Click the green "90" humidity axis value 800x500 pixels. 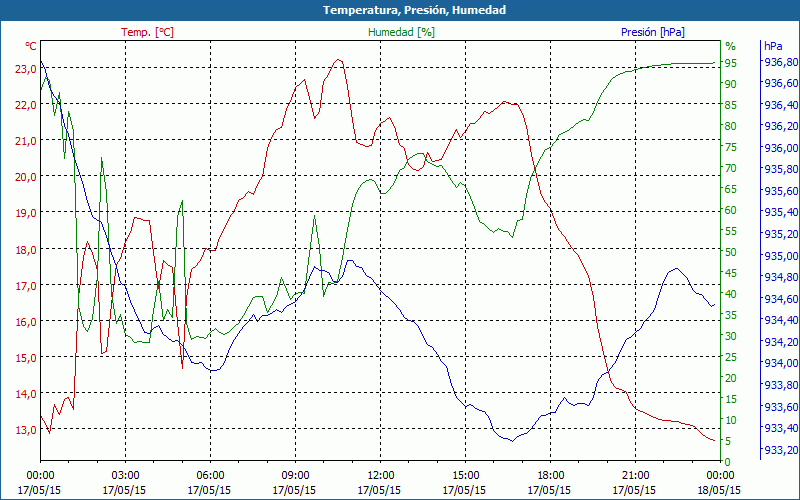point(731,84)
